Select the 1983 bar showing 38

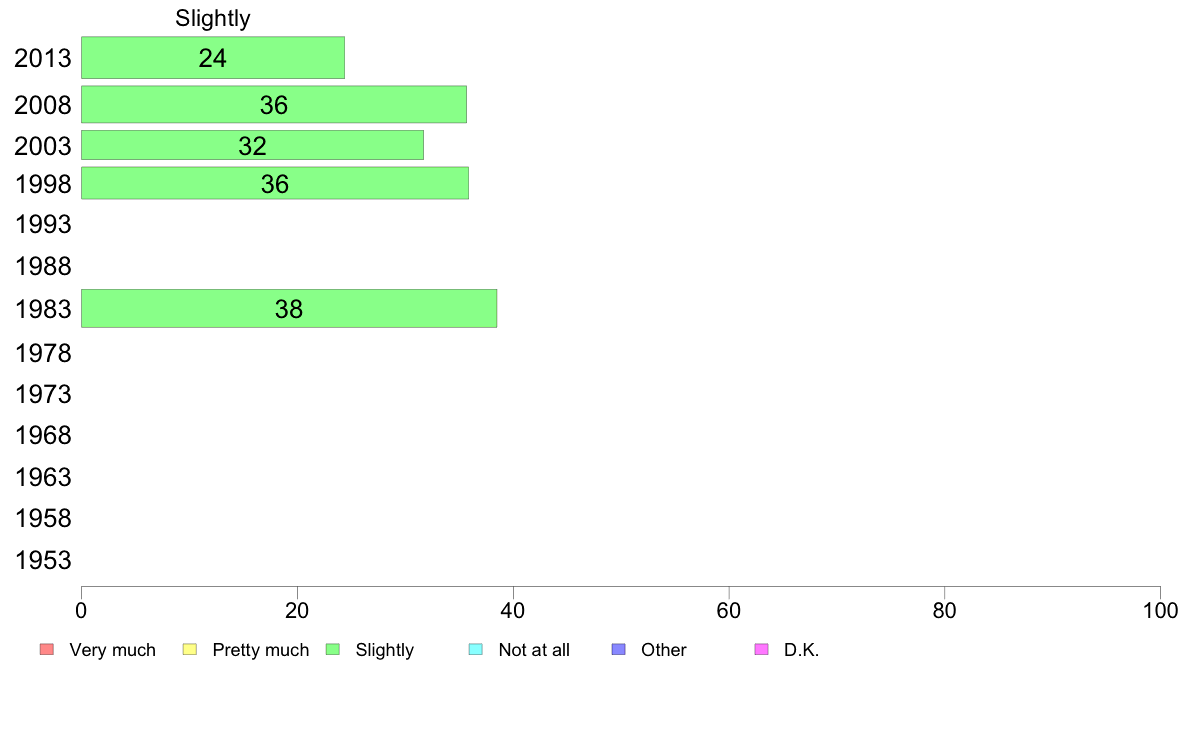289,308
